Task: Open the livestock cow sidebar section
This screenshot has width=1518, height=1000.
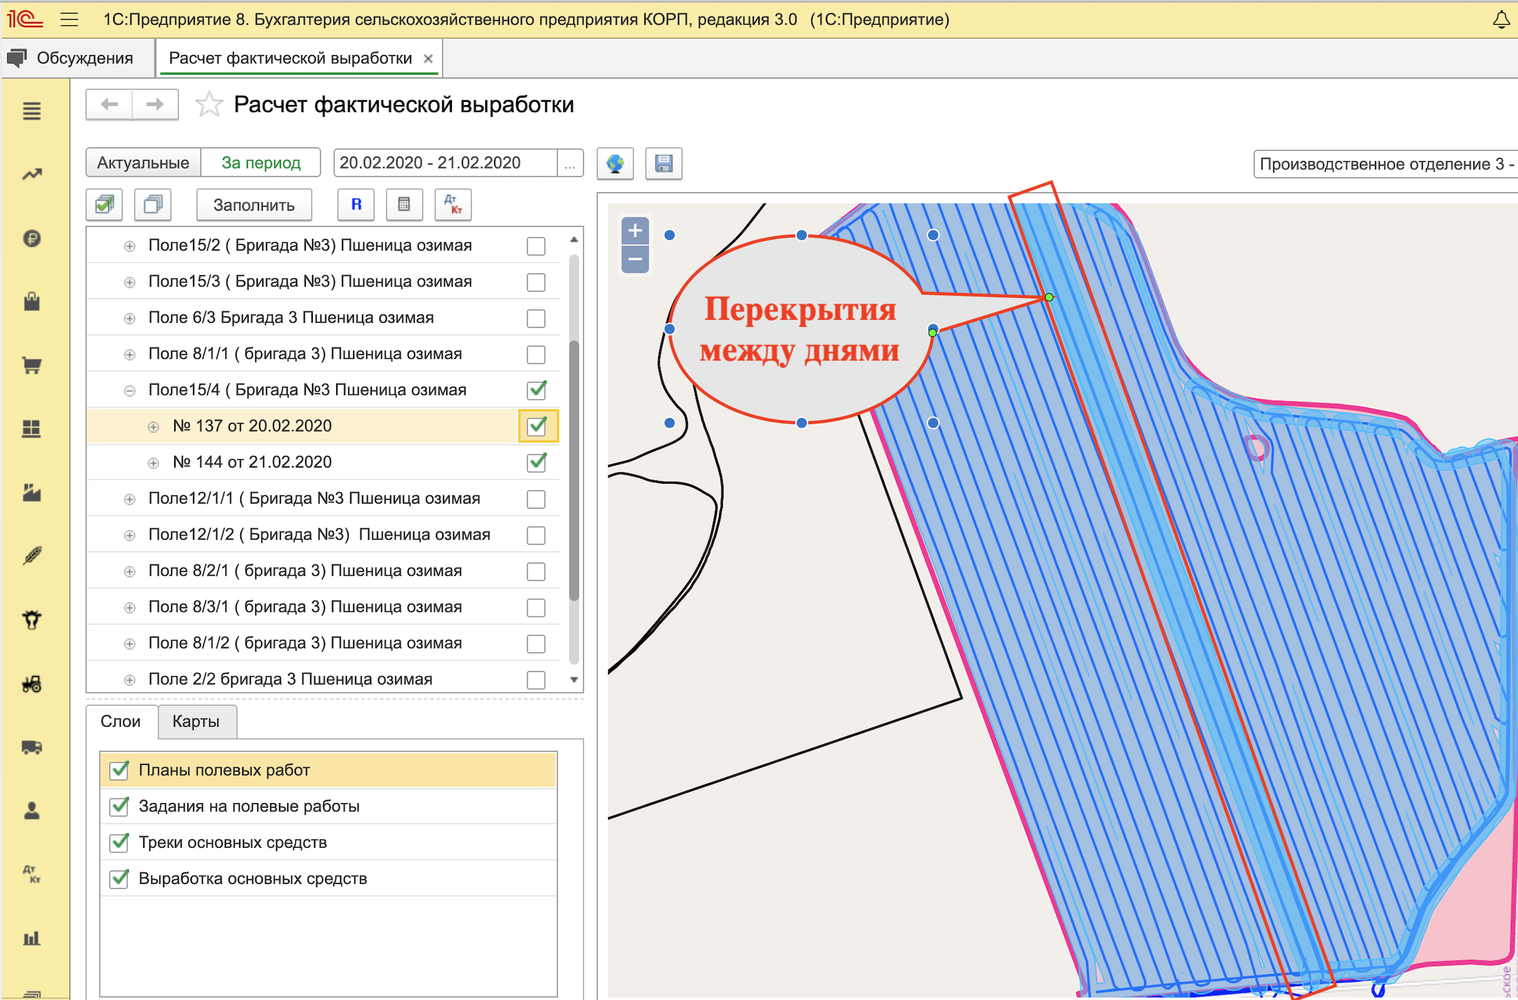Action: [x=32, y=620]
